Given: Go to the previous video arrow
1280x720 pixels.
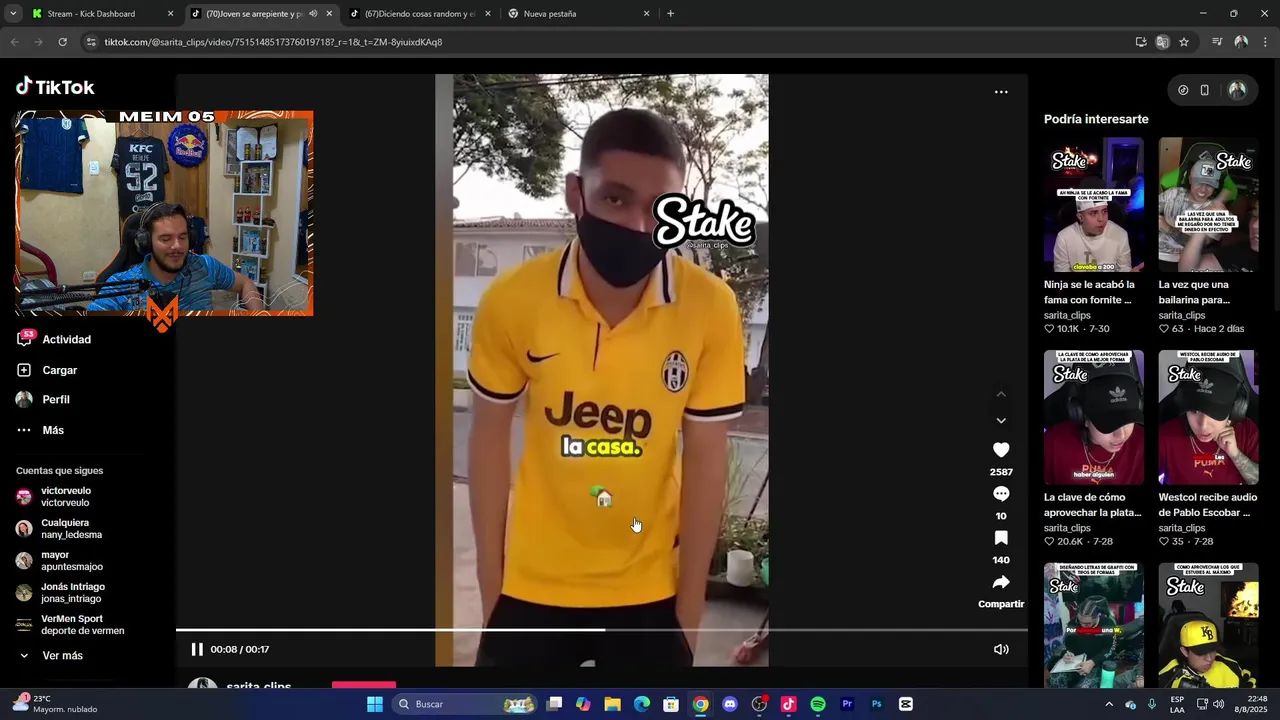Looking at the screenshot, I should (1001, 394).
